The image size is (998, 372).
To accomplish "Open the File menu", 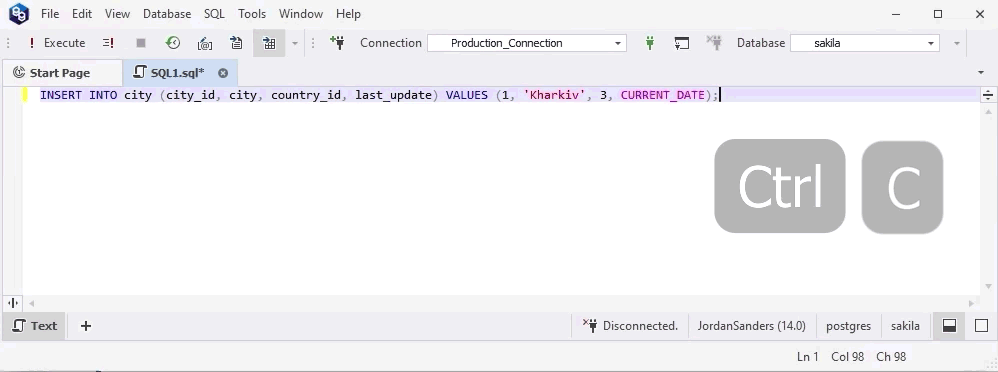I will (50, 13).
